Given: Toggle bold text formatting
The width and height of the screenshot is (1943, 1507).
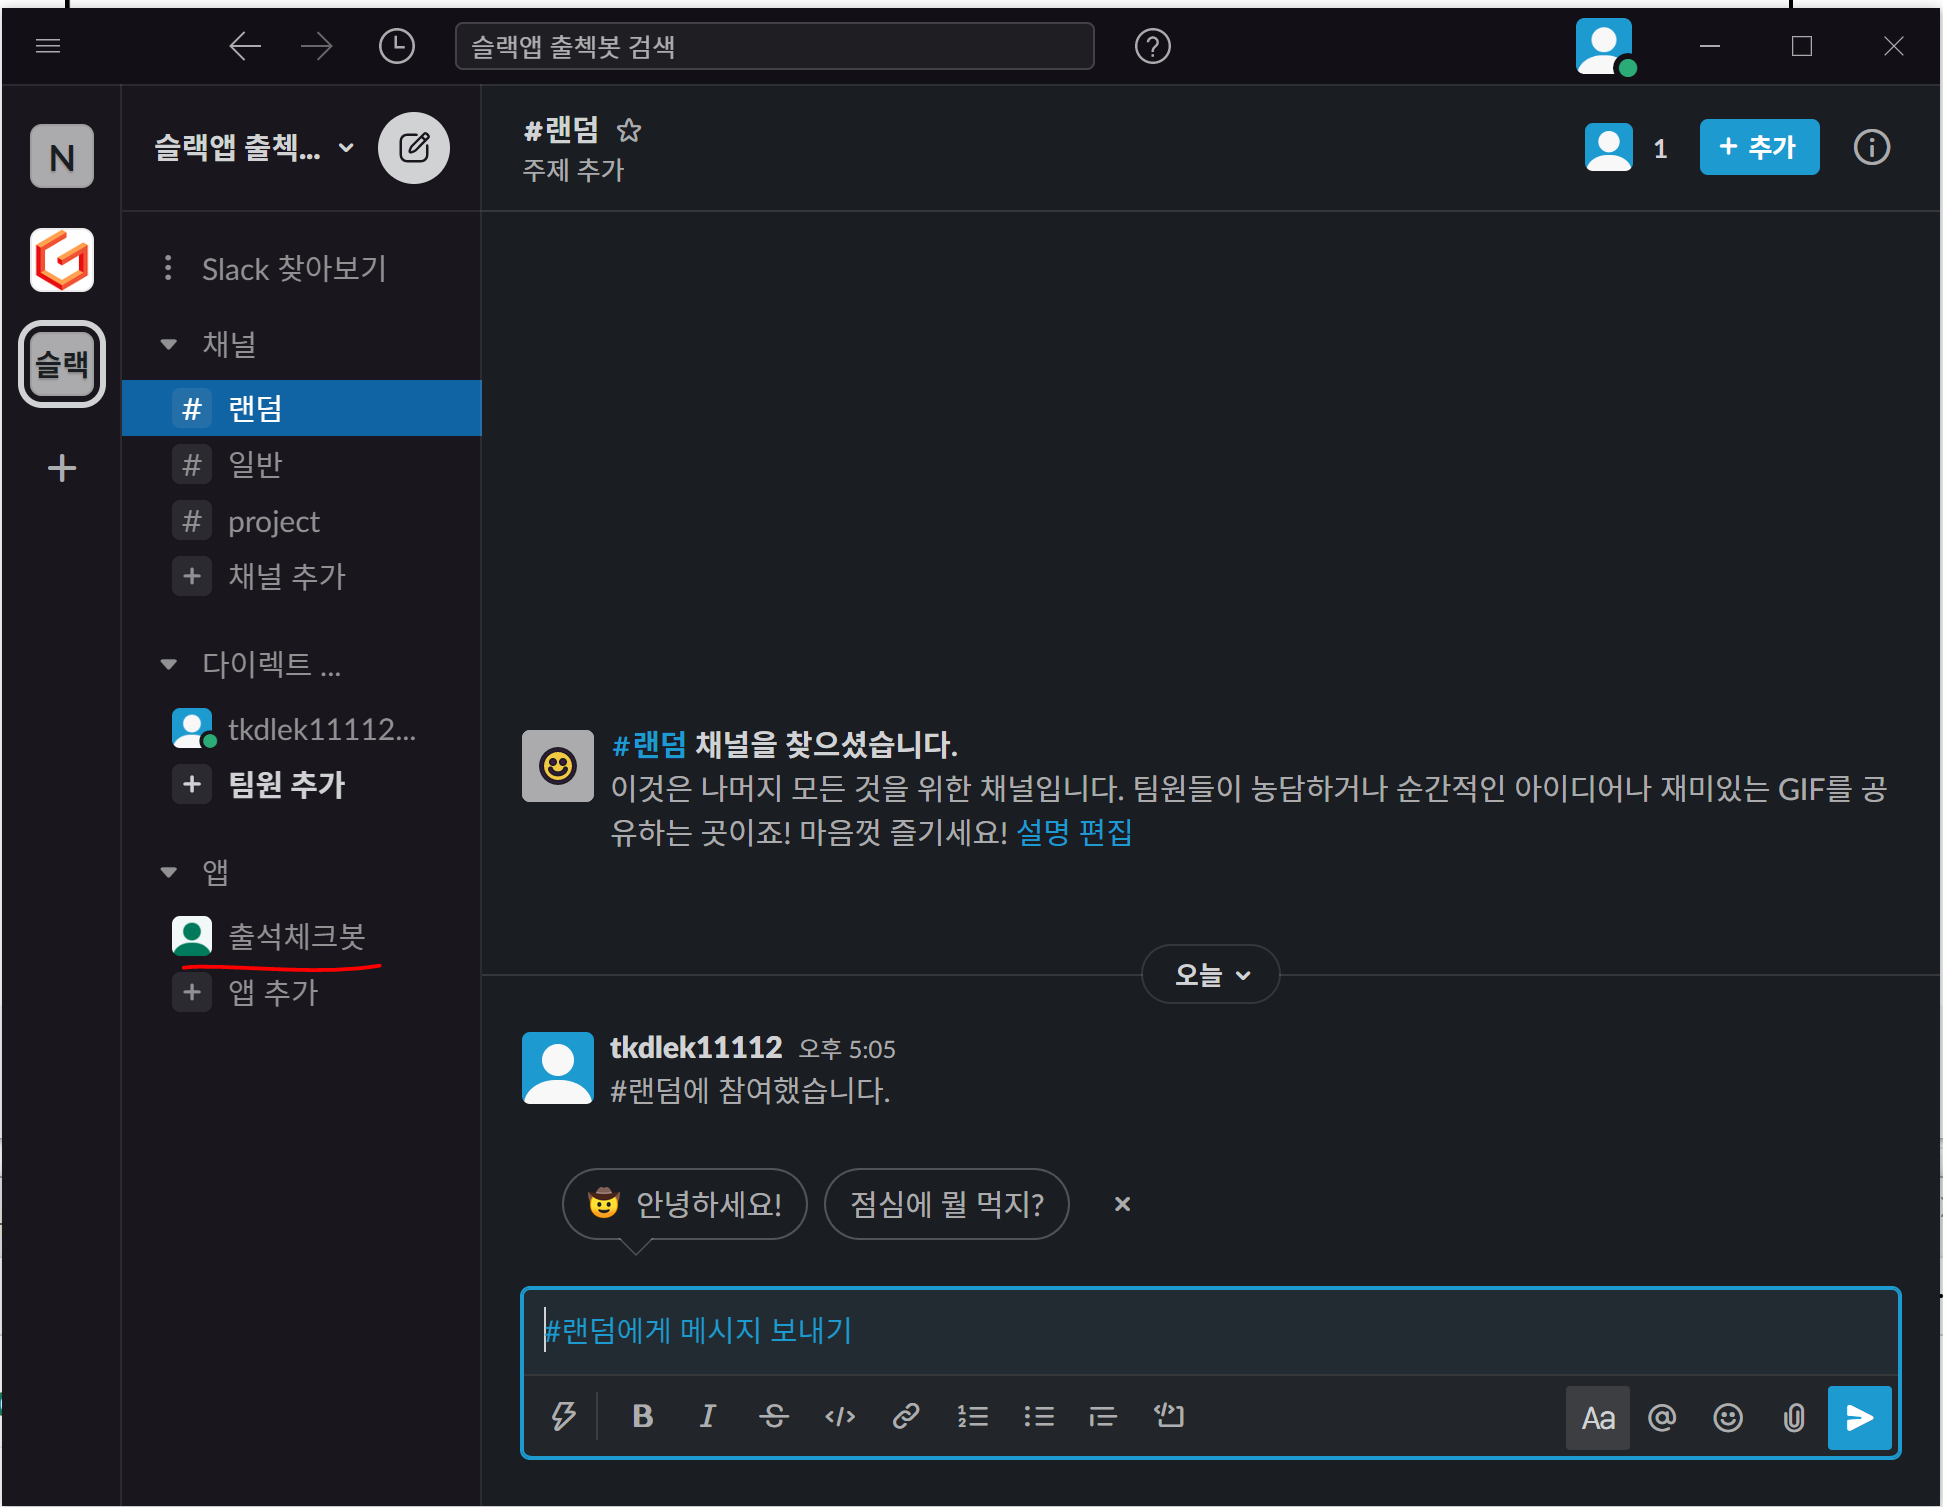Looking at the screenshot, I should pos(642,1416).
